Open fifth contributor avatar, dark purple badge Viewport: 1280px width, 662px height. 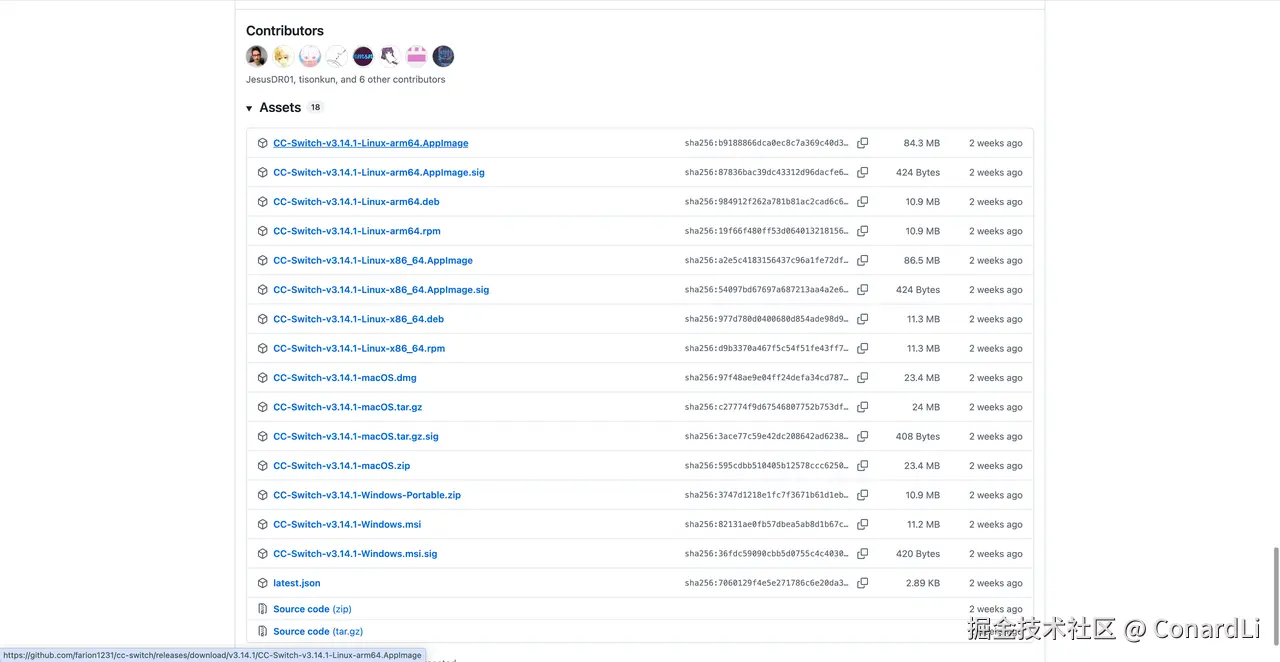click(x=363, y=56)
